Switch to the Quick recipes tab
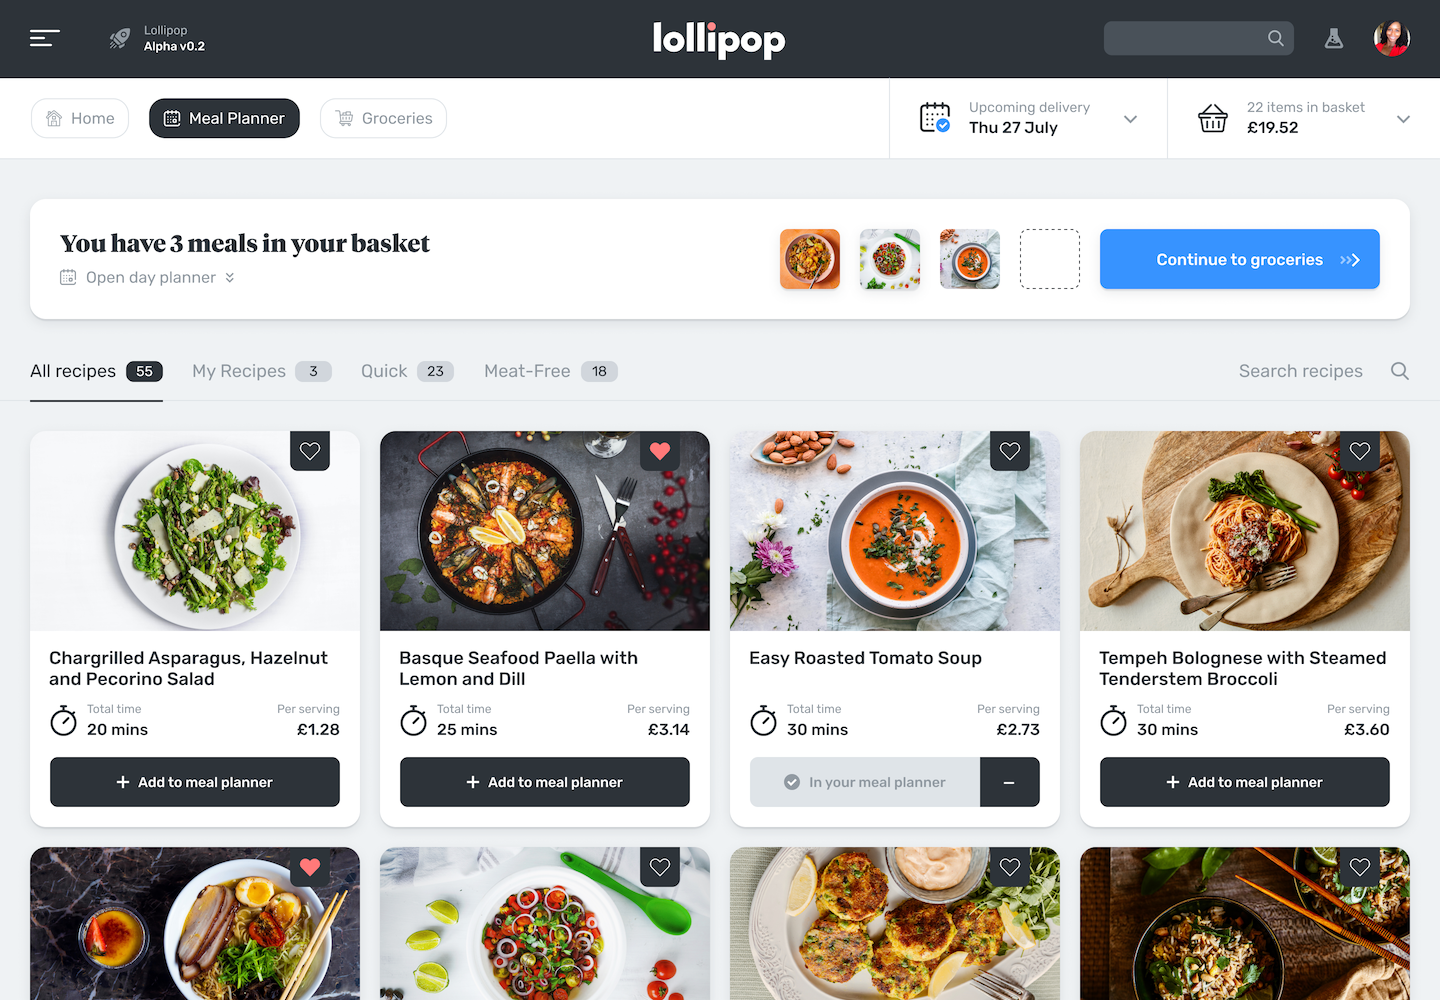1440x1000 pixels. [407, 371]
